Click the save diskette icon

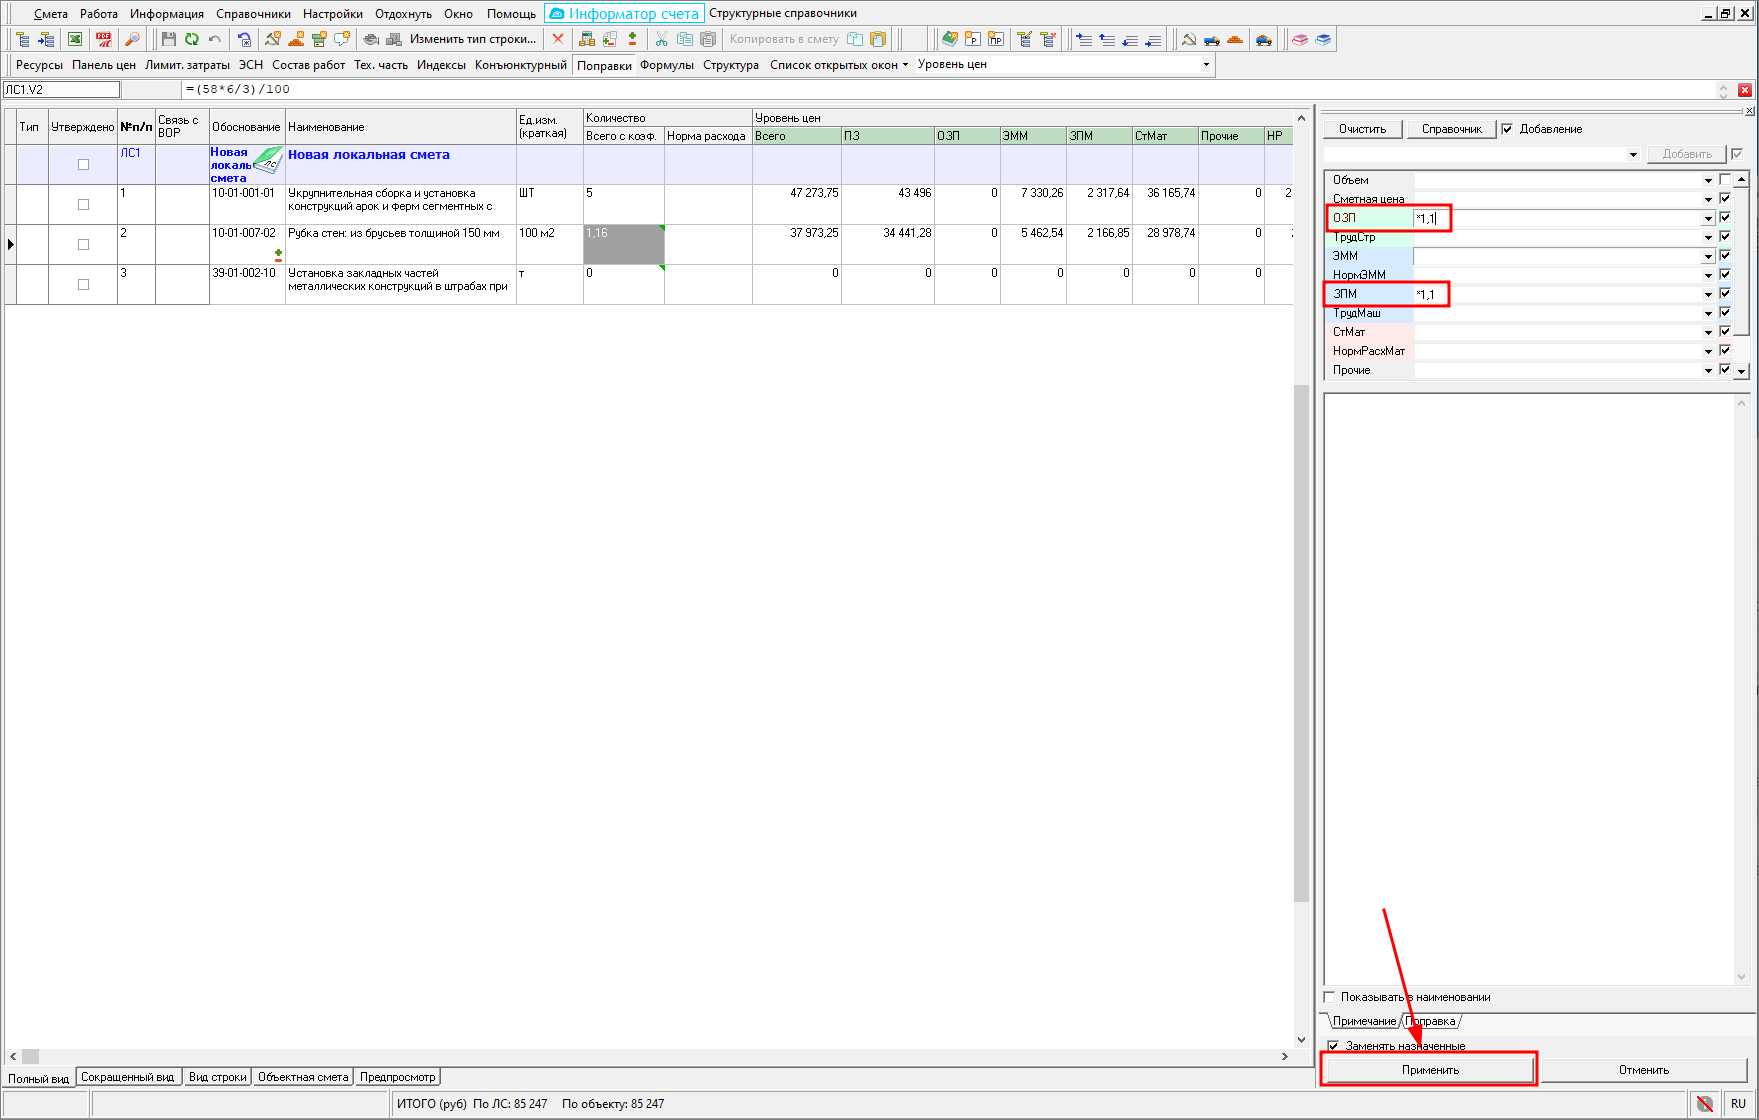click(168, 39)
